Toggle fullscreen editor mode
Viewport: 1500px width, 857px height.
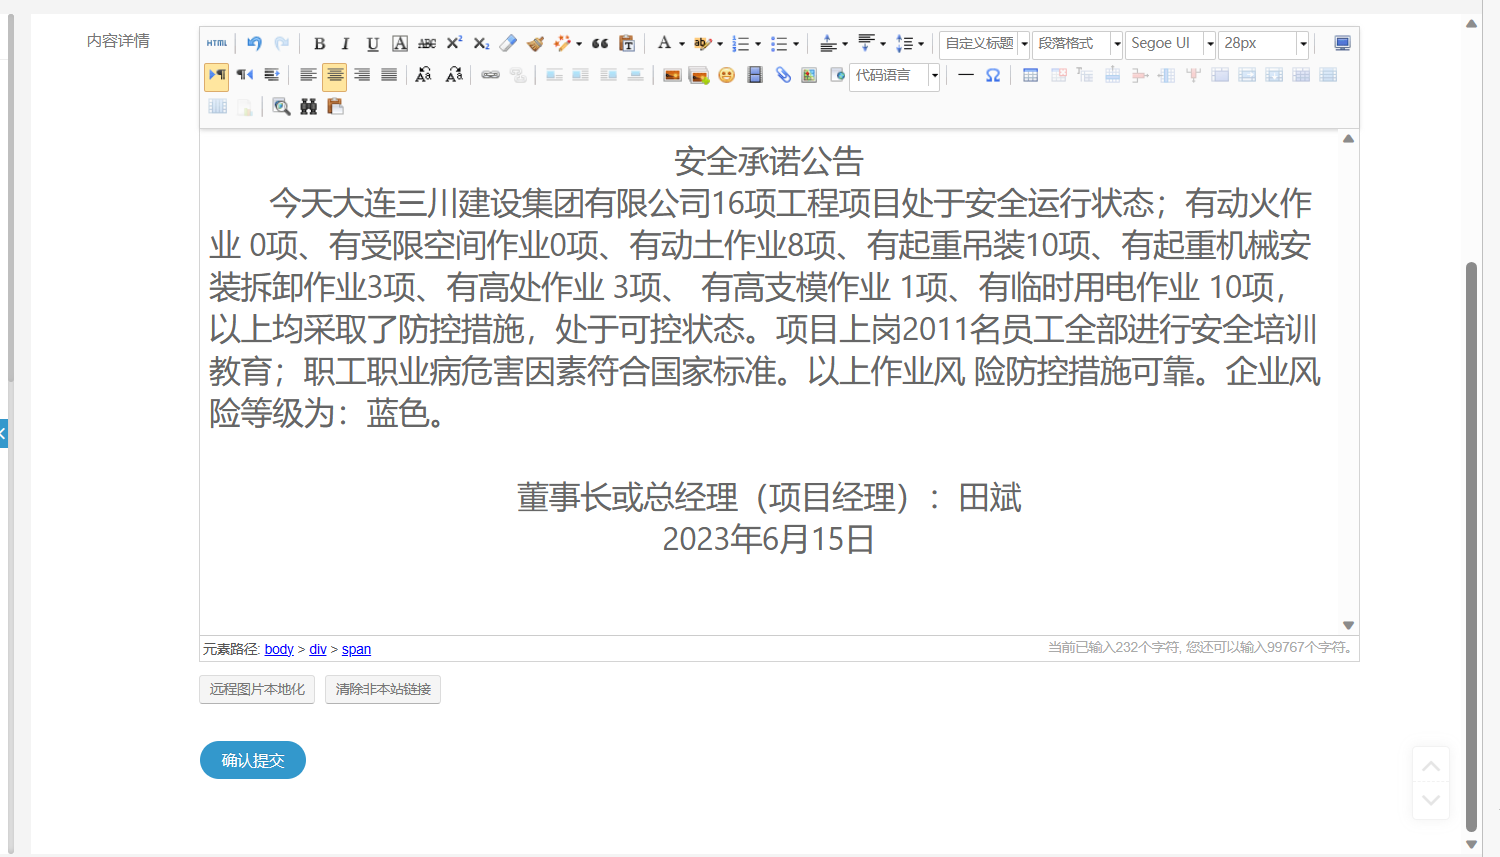coord(1342,43)
